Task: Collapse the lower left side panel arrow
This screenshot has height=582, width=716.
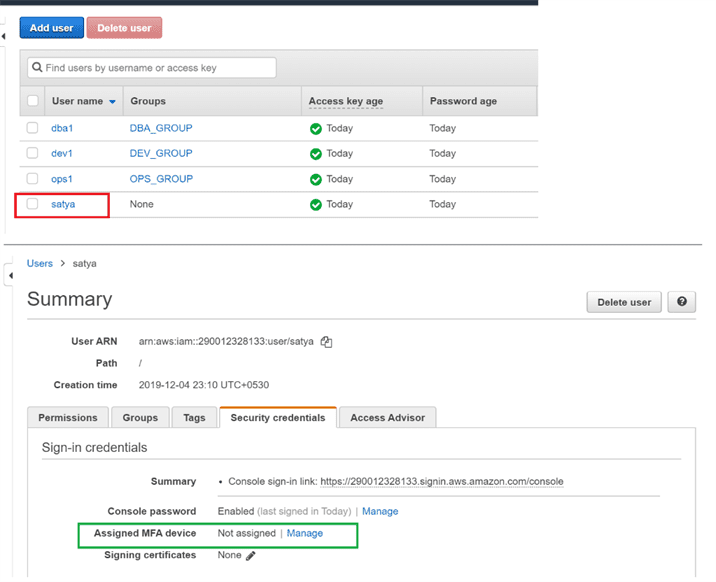Action: 10,275
